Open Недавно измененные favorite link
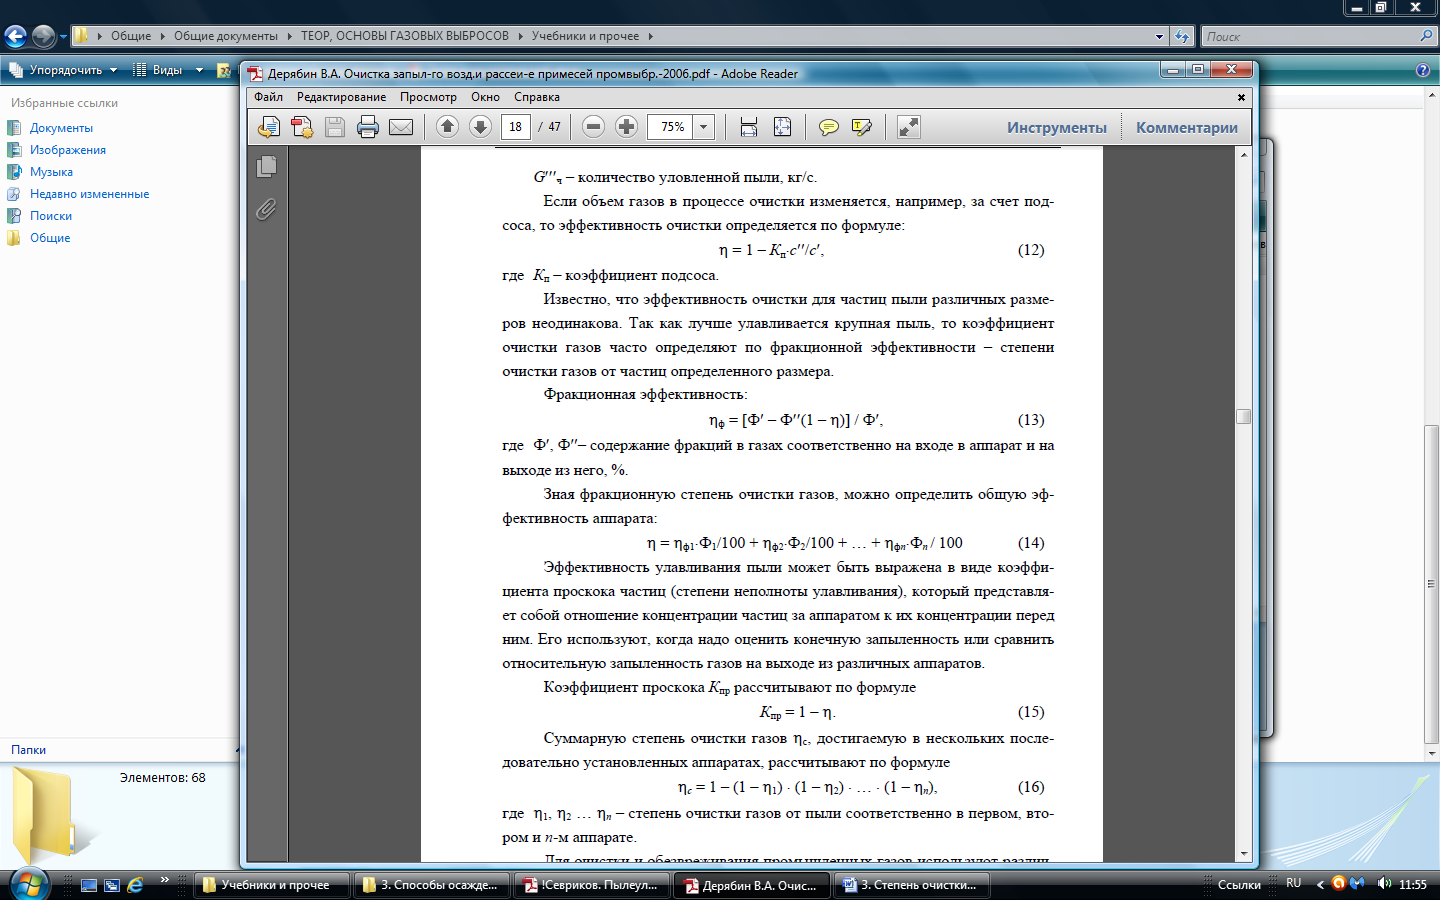 pos(89,194)
